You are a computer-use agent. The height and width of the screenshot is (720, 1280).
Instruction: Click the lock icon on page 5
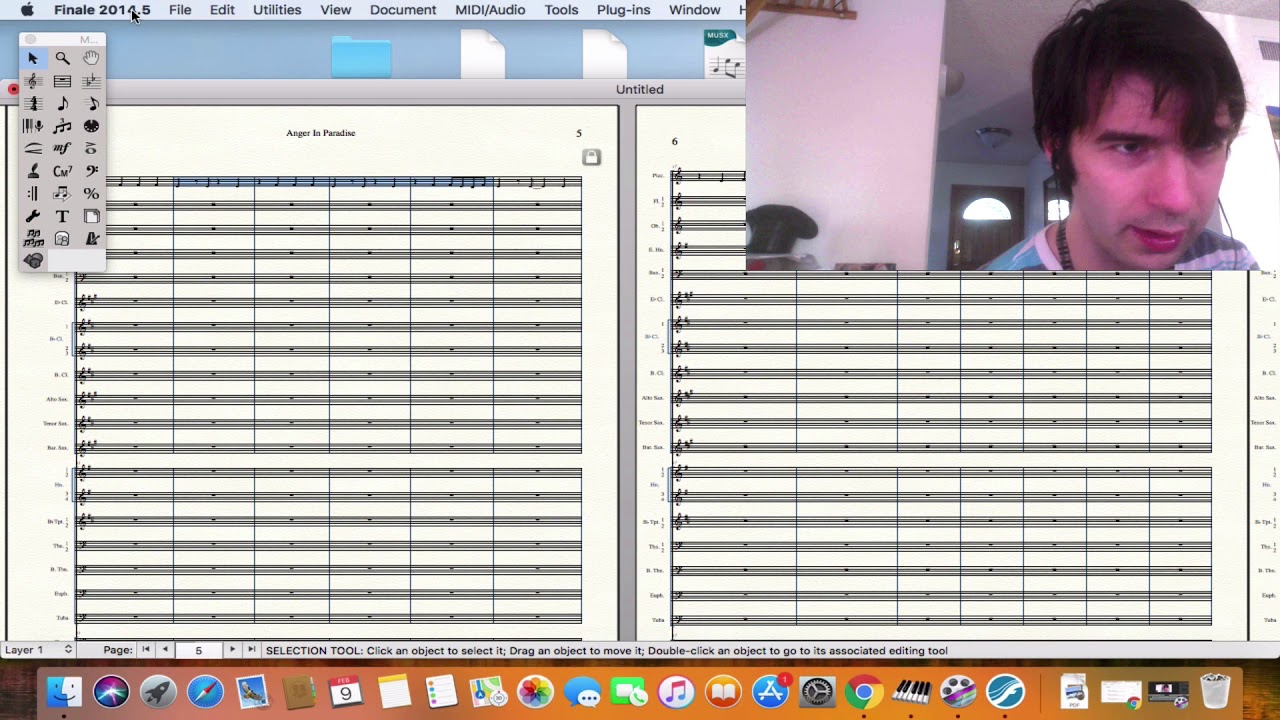click(x=592, y=157)
